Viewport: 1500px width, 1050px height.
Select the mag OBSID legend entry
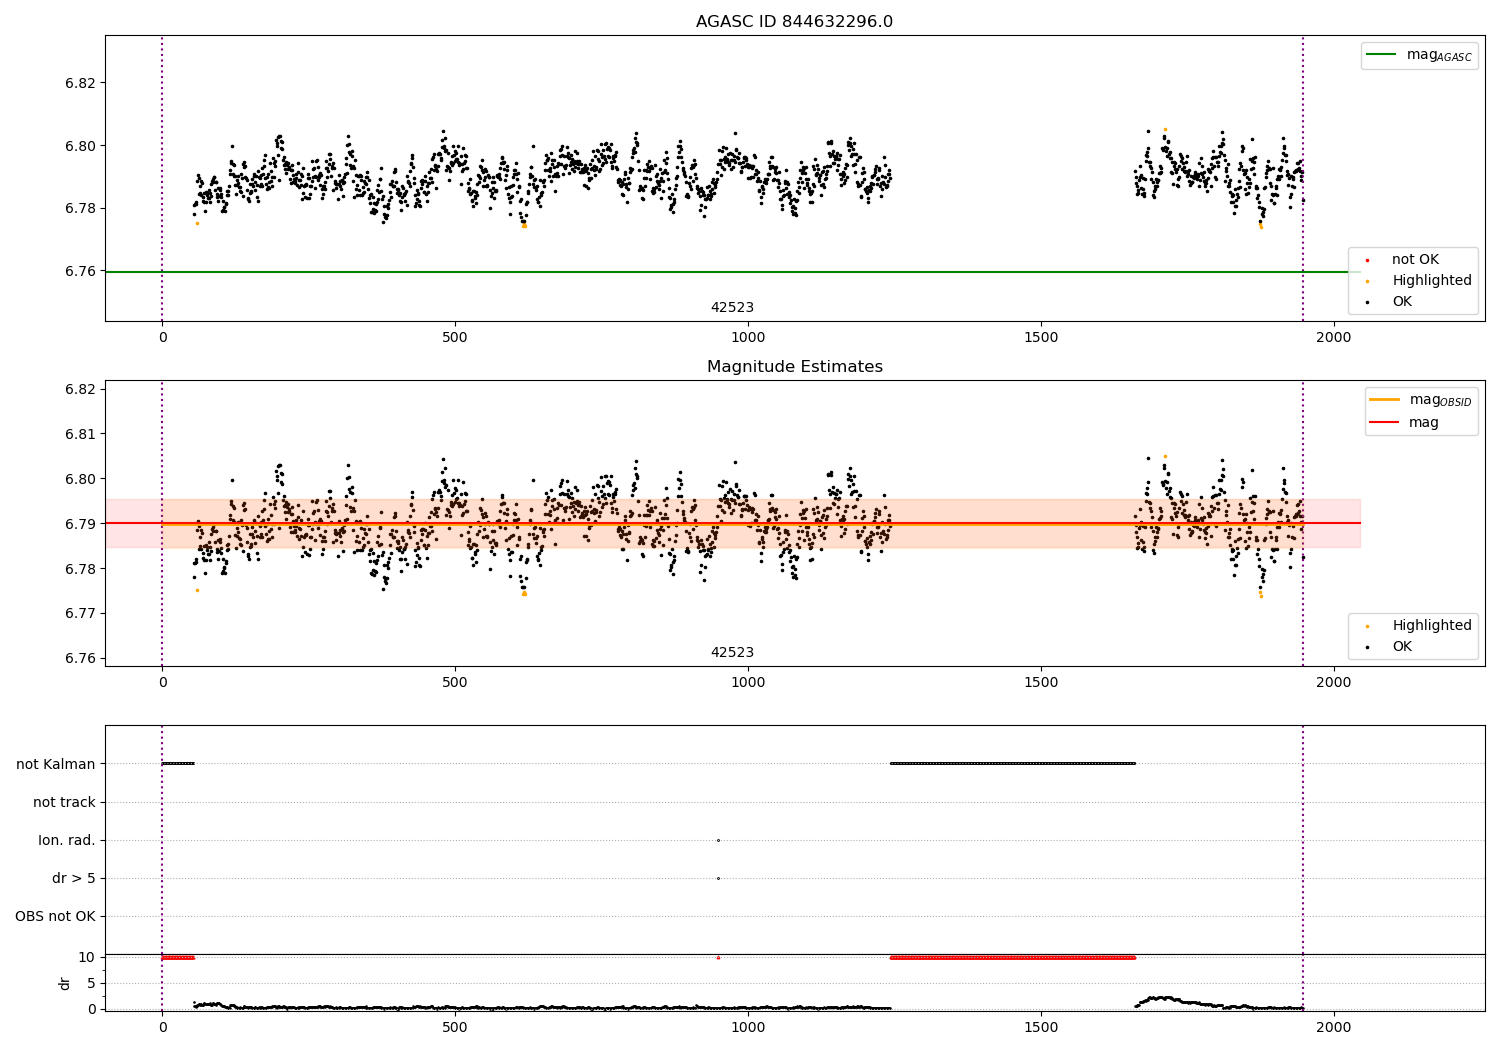pyautogui.click(x=1420, y=400)
